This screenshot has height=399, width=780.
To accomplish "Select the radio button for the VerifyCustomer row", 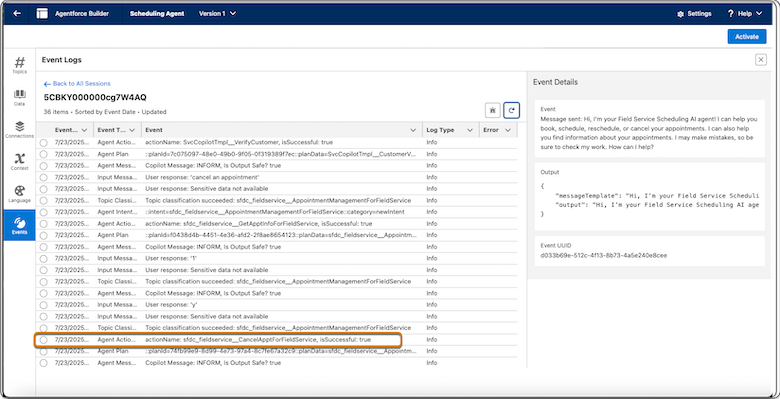I will (x=44, y=143).
